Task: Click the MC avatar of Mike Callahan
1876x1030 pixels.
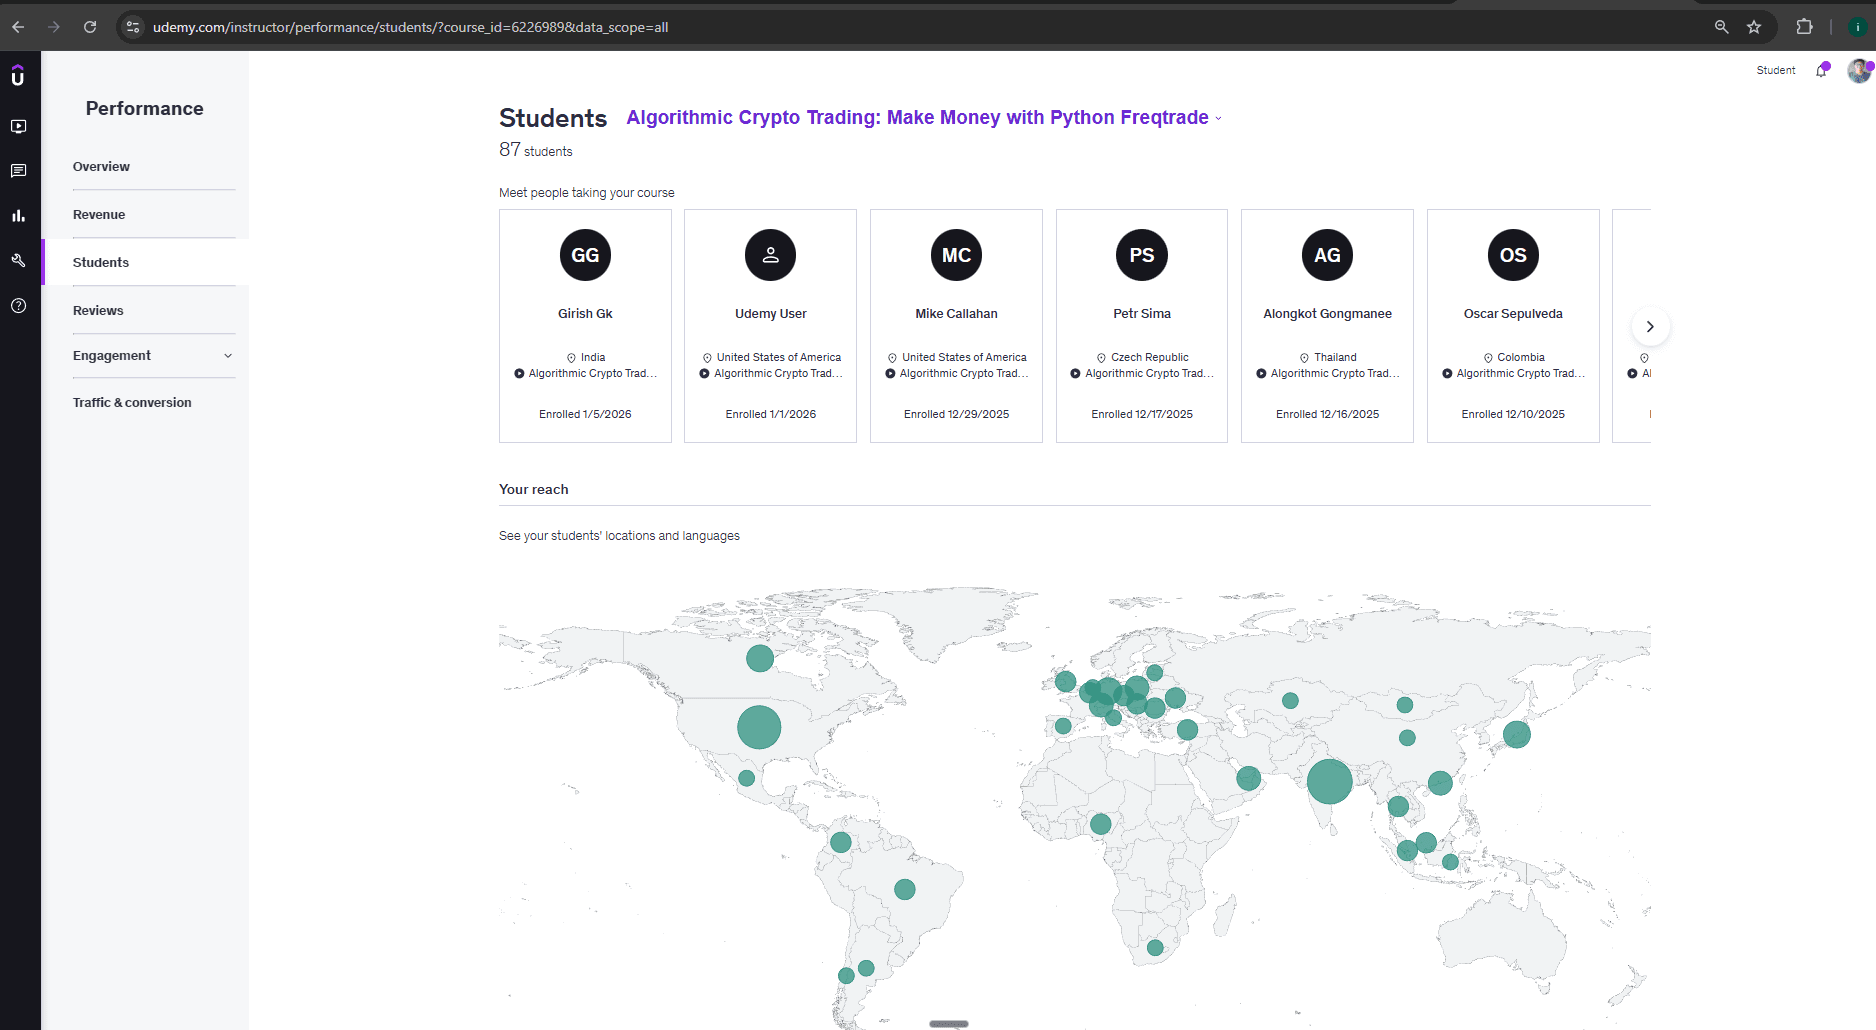Action: pyautogui.click(x=956, y=255)
